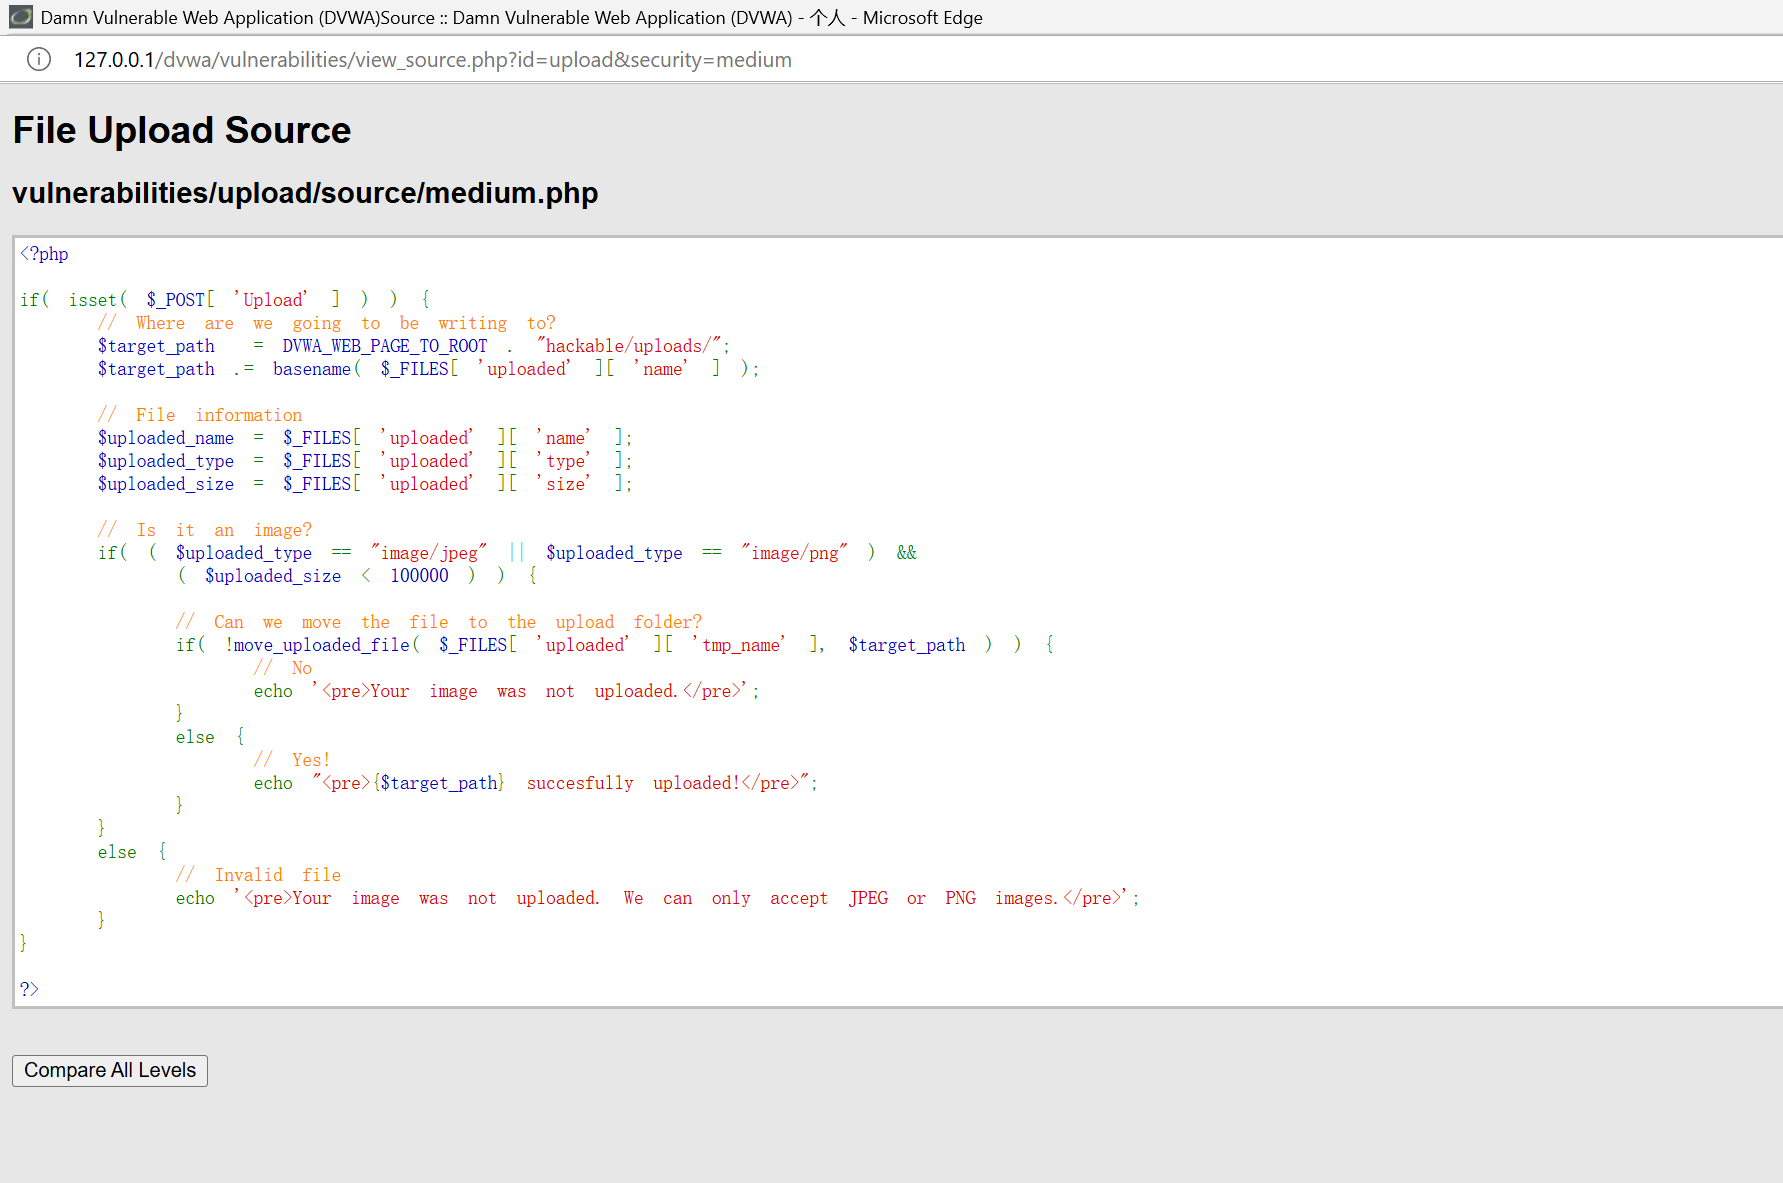1783x1183 pixels.
Task: Click the '// Is it an image?' comment
Action: click(205, 530)
